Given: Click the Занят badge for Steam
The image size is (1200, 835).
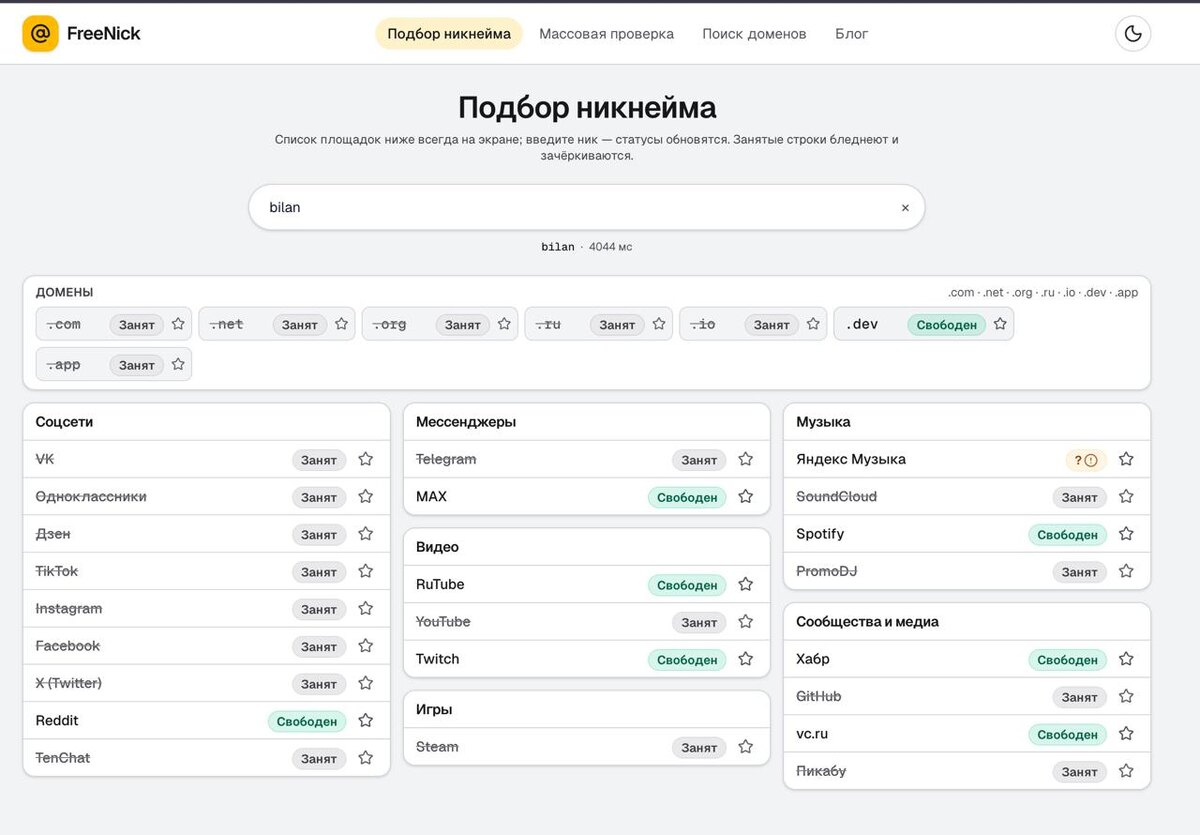Looking at the screenshot, I should [x=699, y=747].
